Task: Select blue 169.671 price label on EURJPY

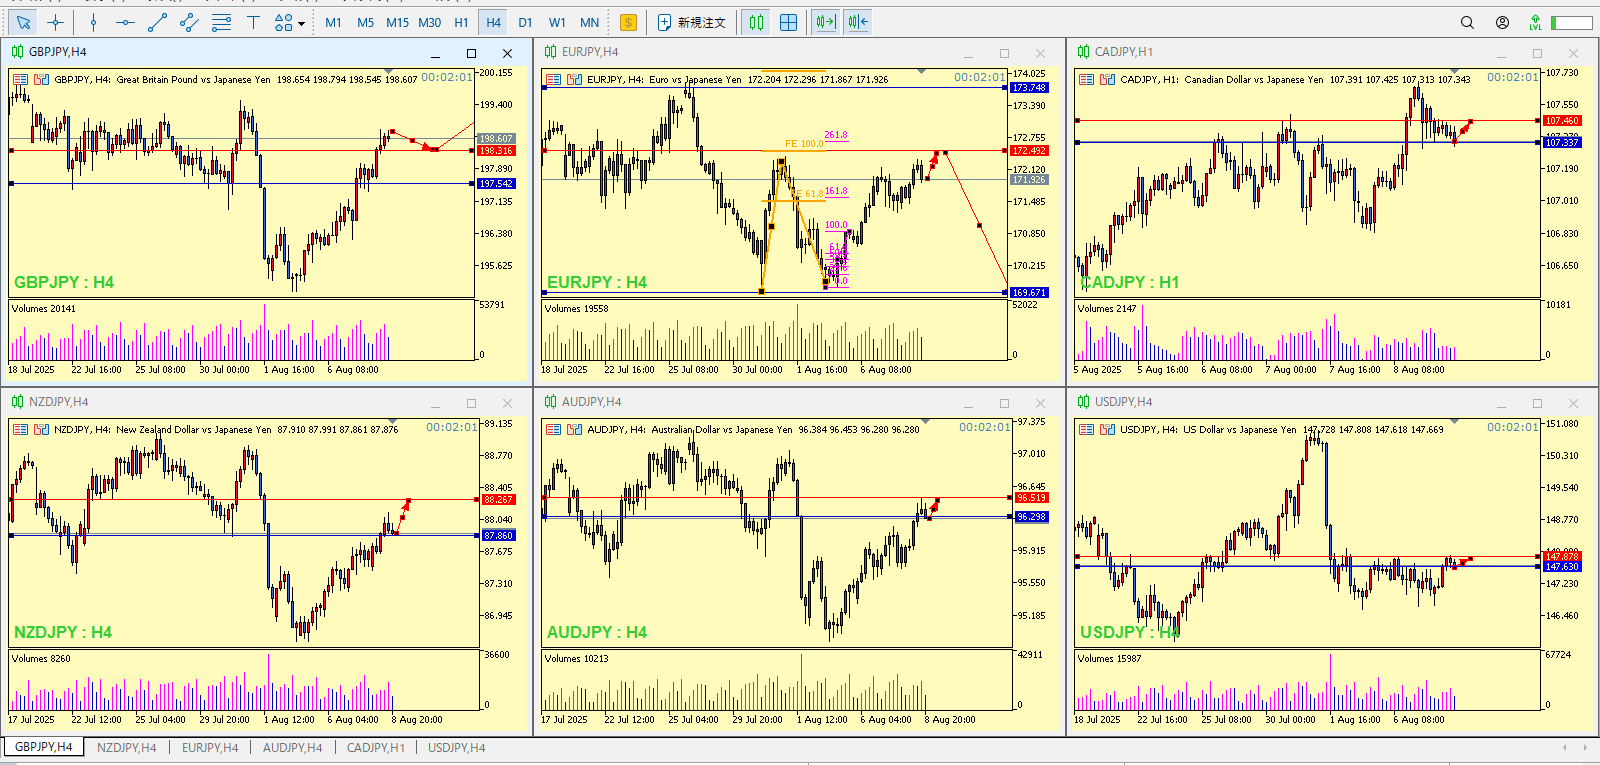Action: coord(1029,293)
